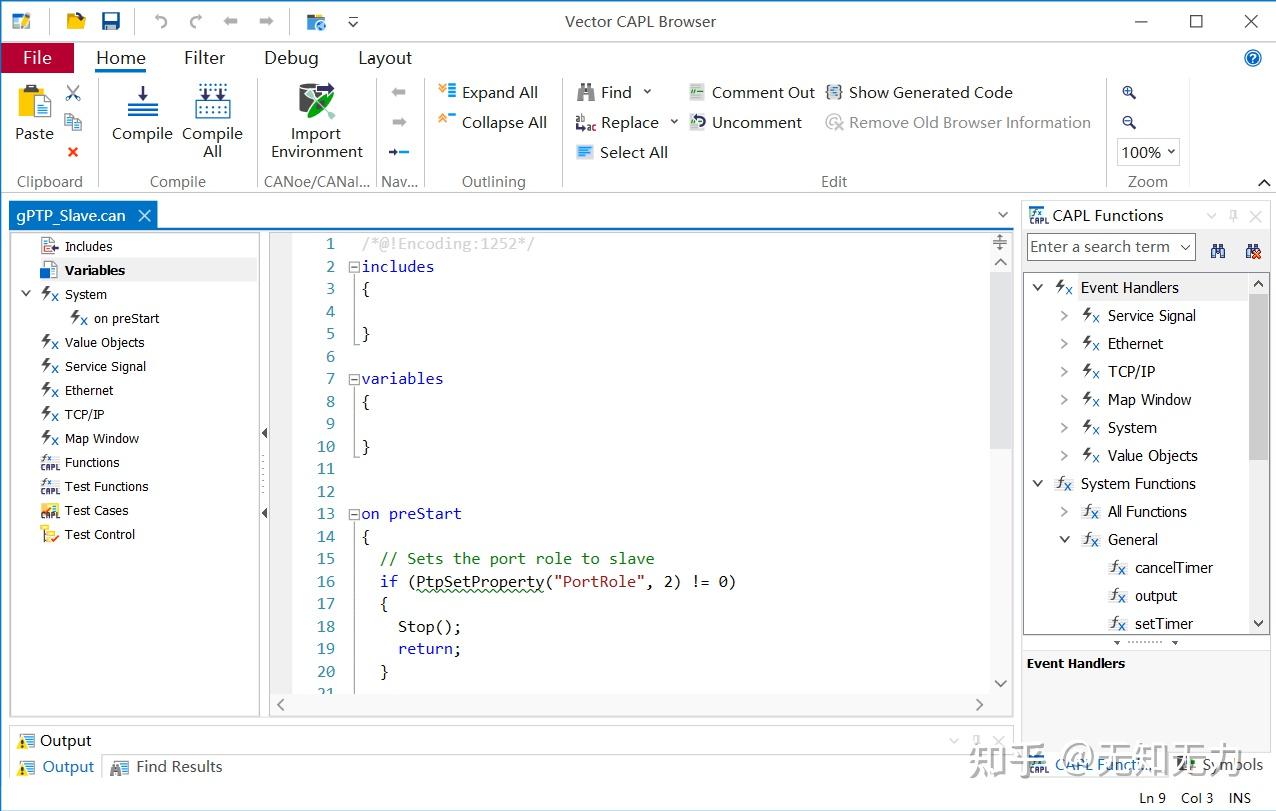Switch to the Debug ribbon tab

(291, 58)
